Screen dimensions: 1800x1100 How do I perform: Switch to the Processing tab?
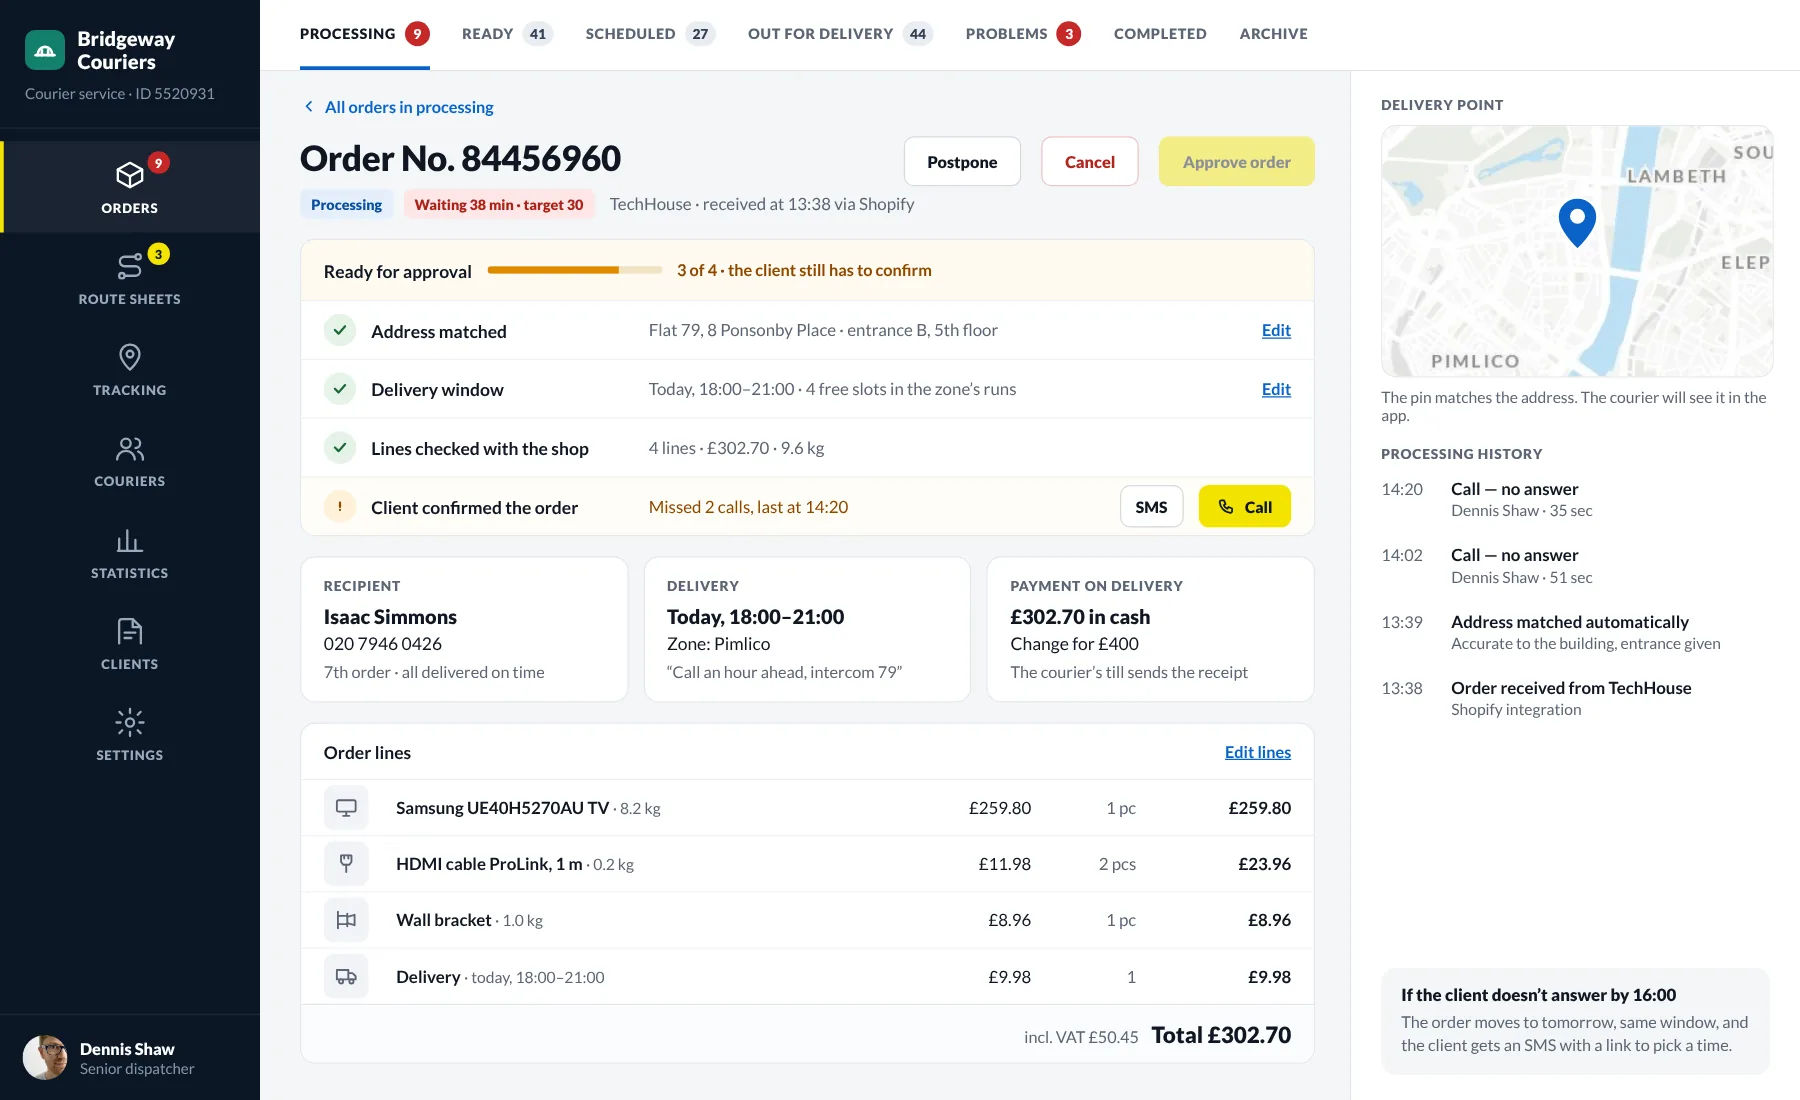pyautogui.click(x=365, y=34)
